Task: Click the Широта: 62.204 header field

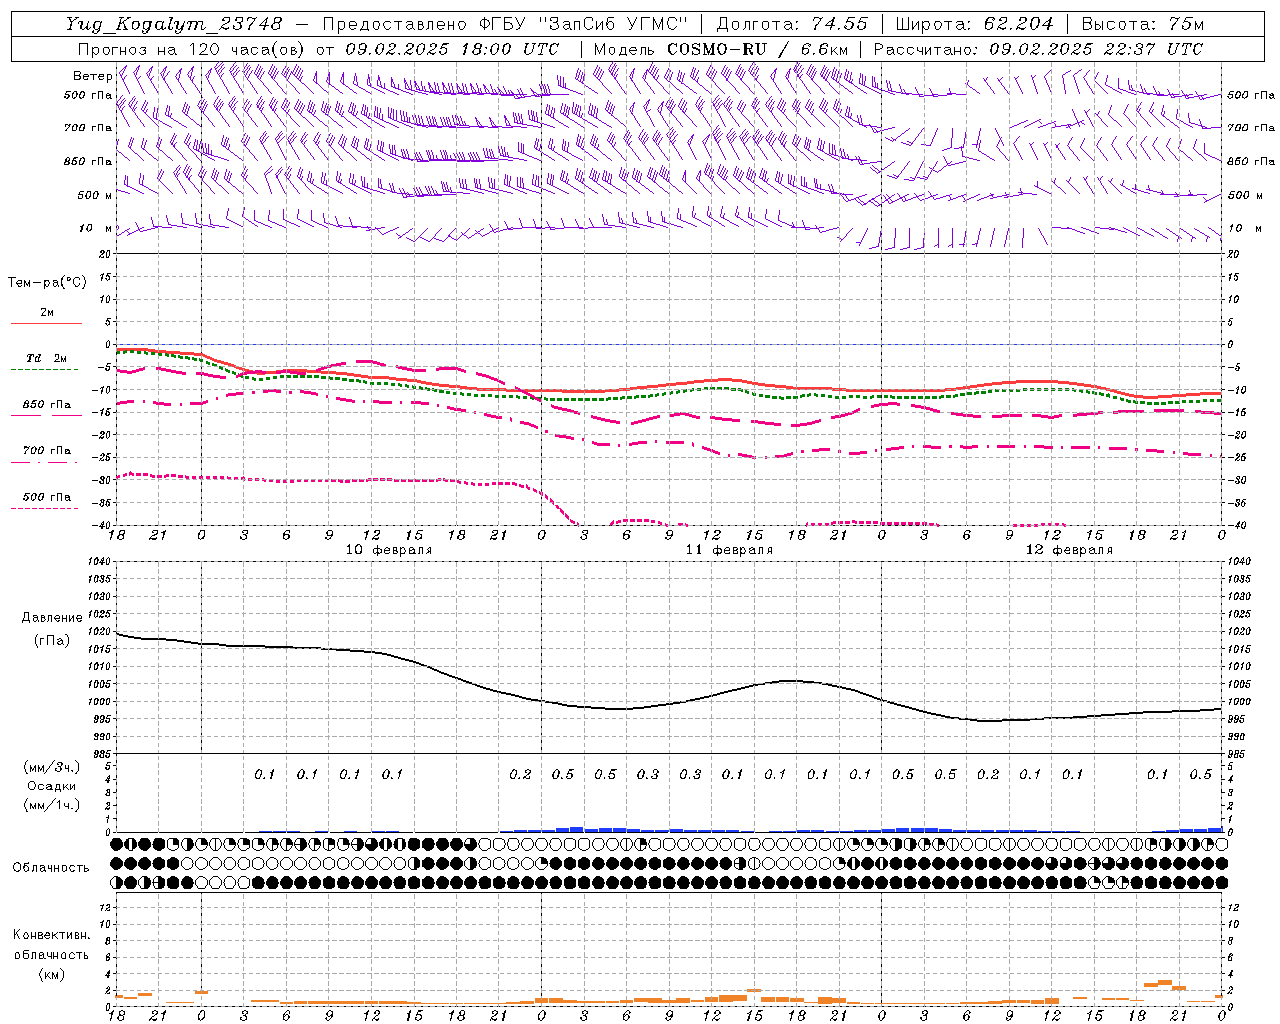Action: pyautogui.click(x=974, y=23)
